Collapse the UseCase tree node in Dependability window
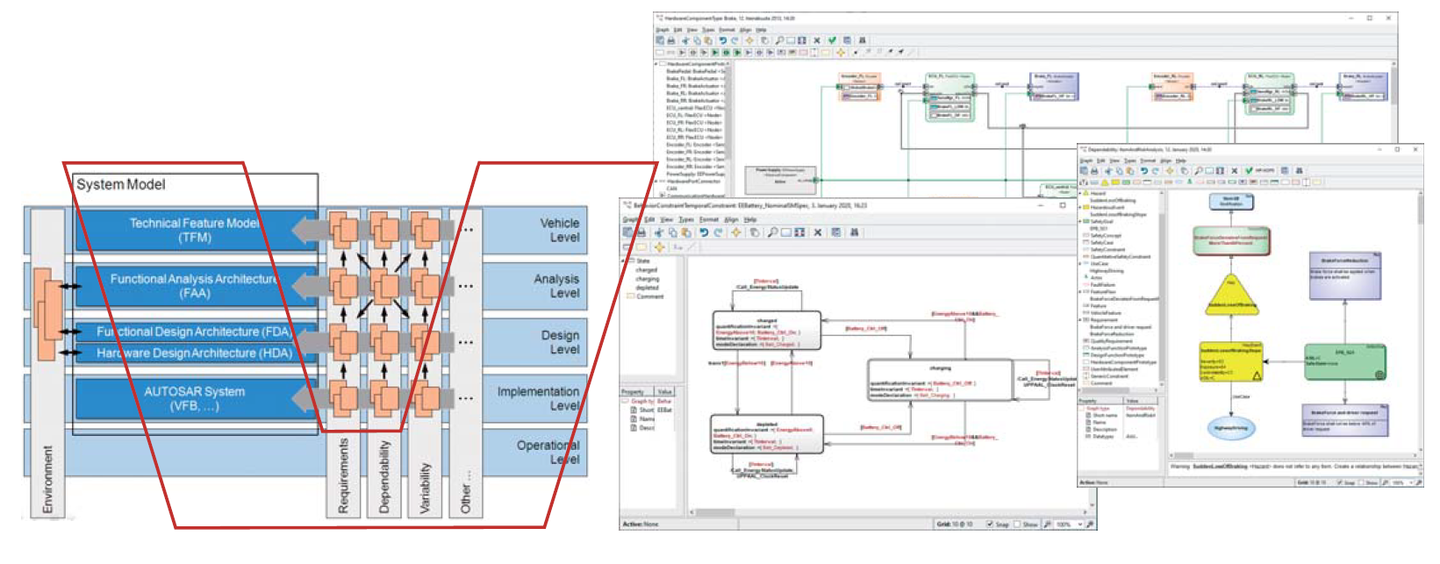The height and width of the screenshot is (564, 1440). [1080, 264]
